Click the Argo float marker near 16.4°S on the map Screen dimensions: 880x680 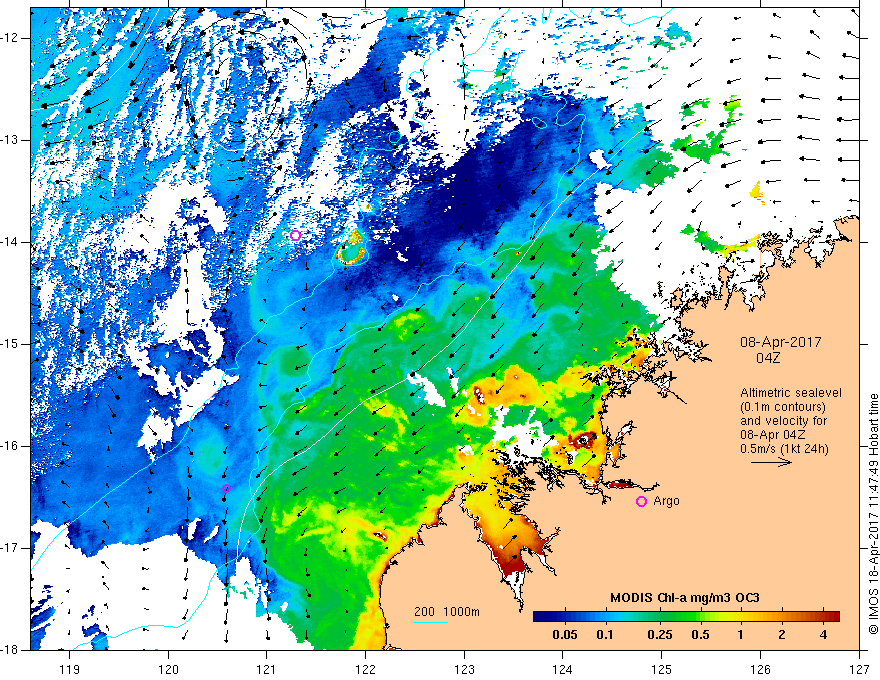point(226,489)
